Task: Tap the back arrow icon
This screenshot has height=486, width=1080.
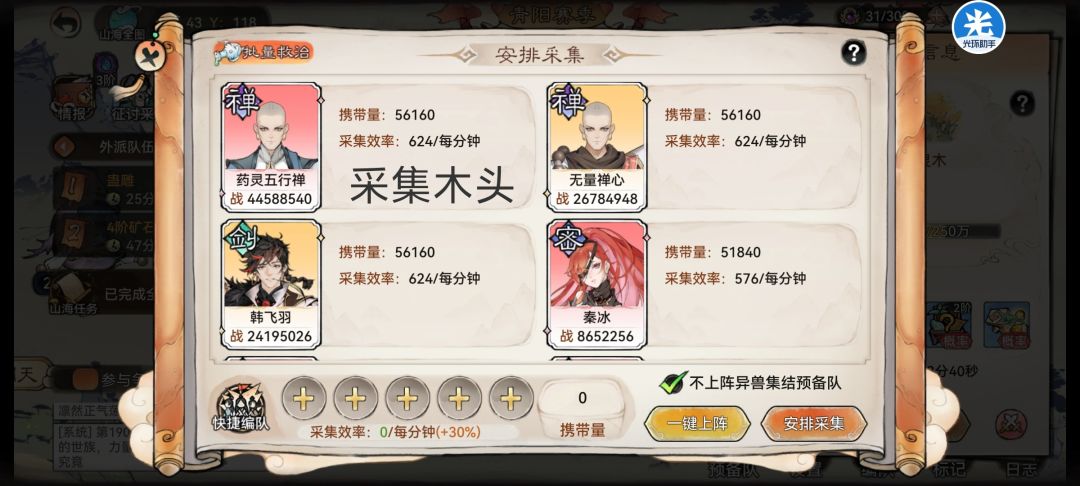Action: pos(66,23)
